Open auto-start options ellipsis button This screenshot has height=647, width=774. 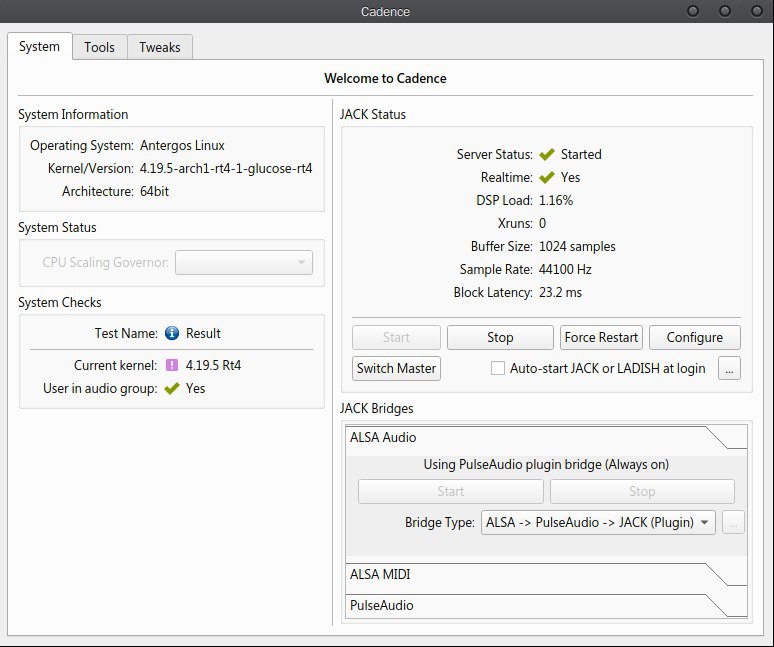click(729, 369)
